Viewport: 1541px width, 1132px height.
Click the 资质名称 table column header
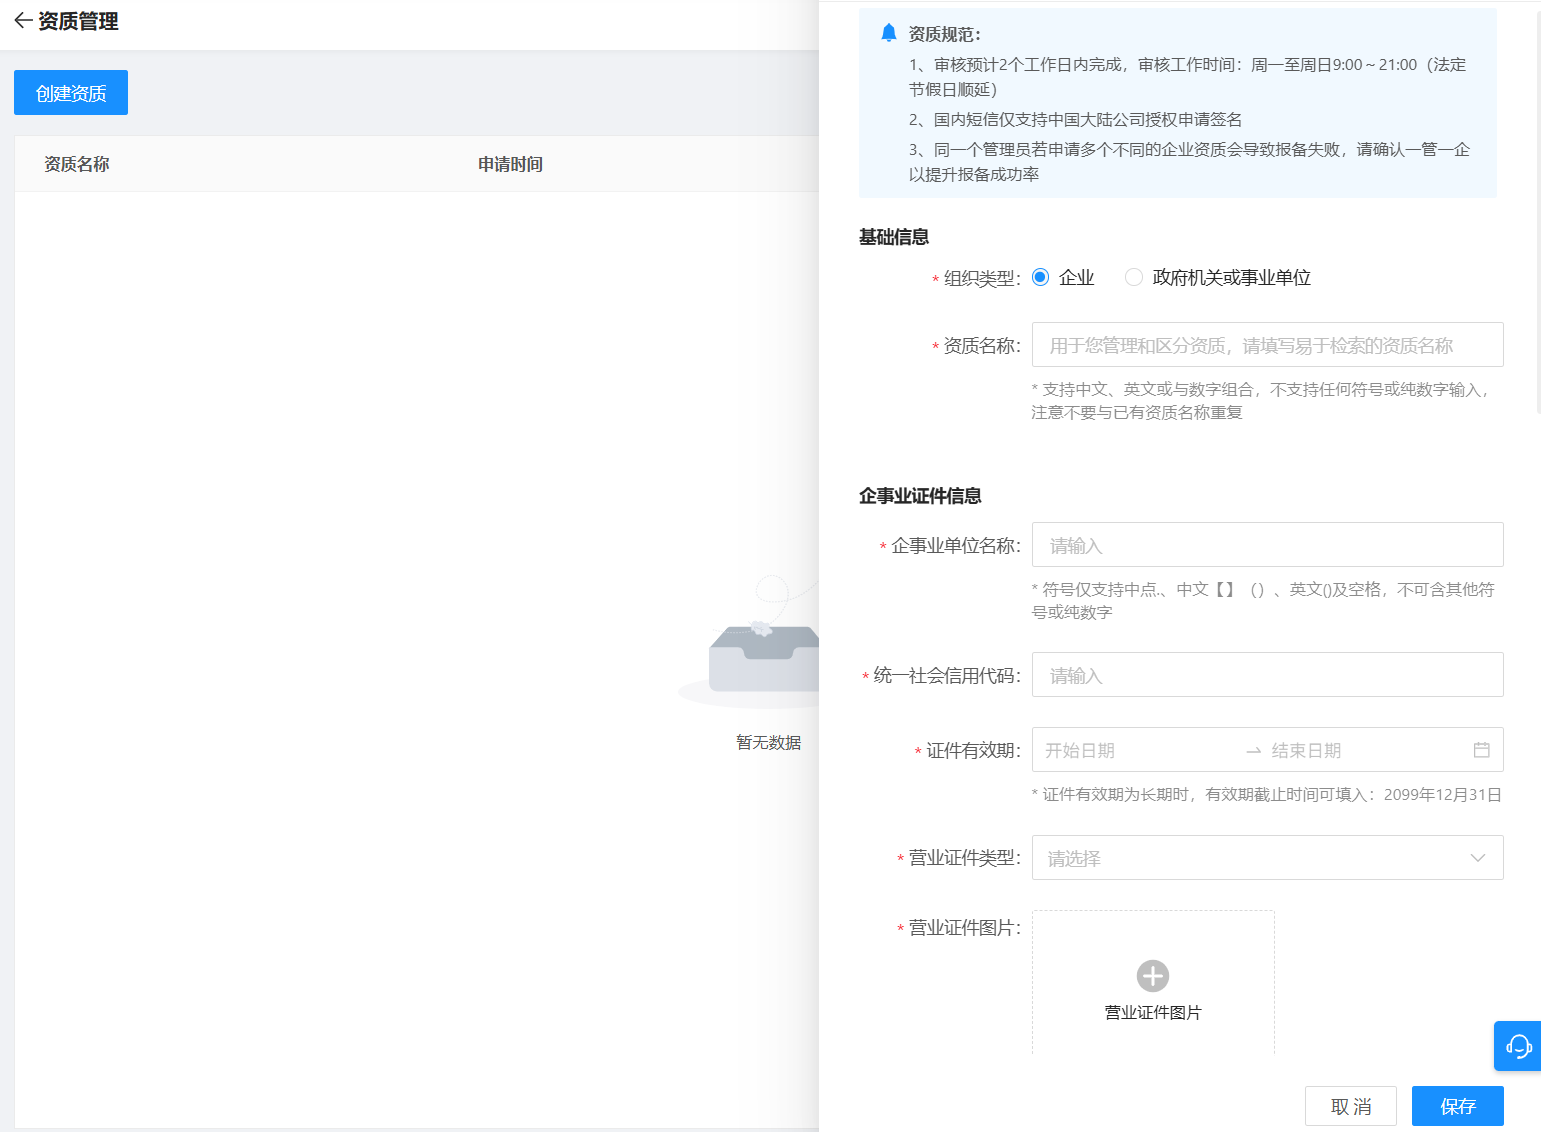(77, 164)
